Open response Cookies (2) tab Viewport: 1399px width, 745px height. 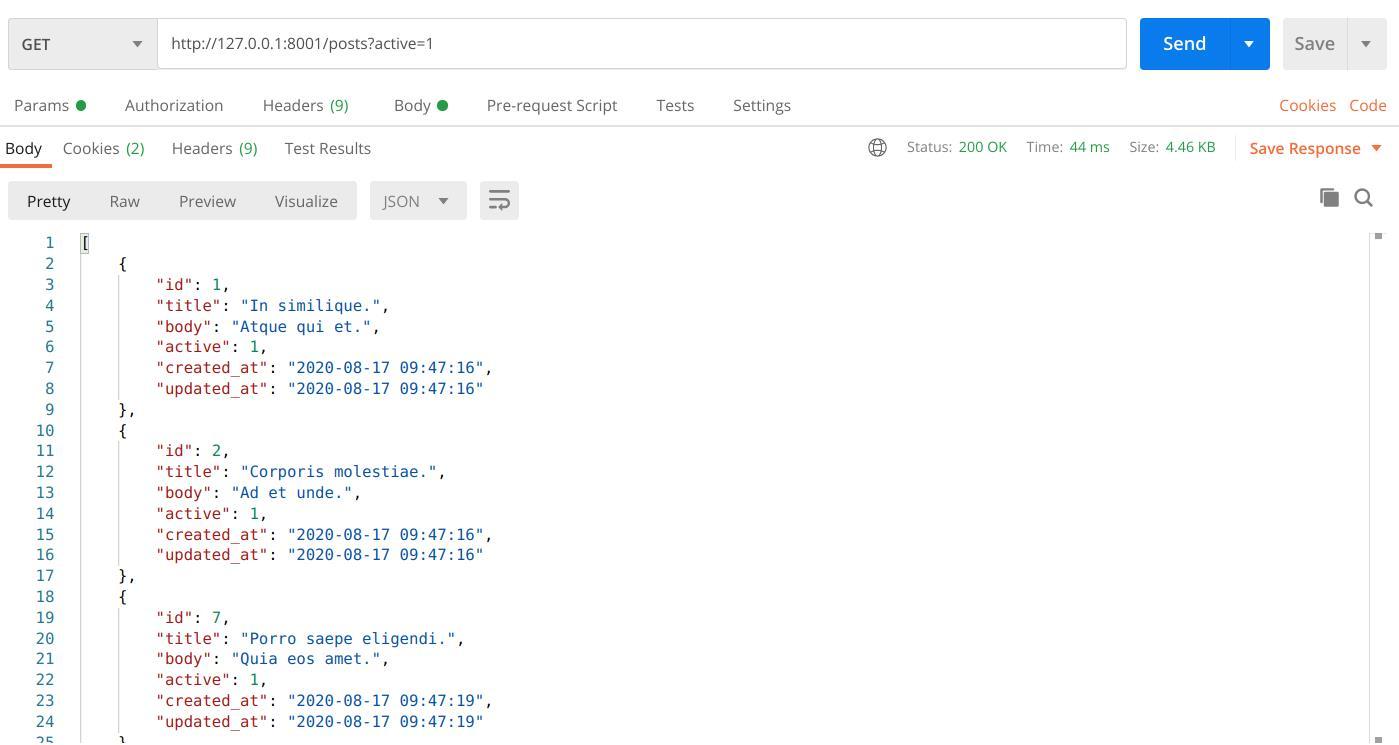[103, 148]
